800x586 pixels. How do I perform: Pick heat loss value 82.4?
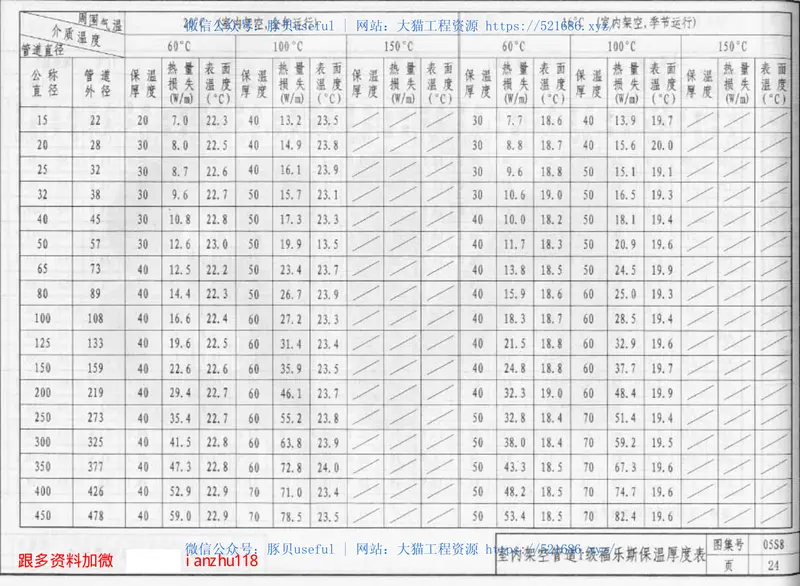click(624, 516)
